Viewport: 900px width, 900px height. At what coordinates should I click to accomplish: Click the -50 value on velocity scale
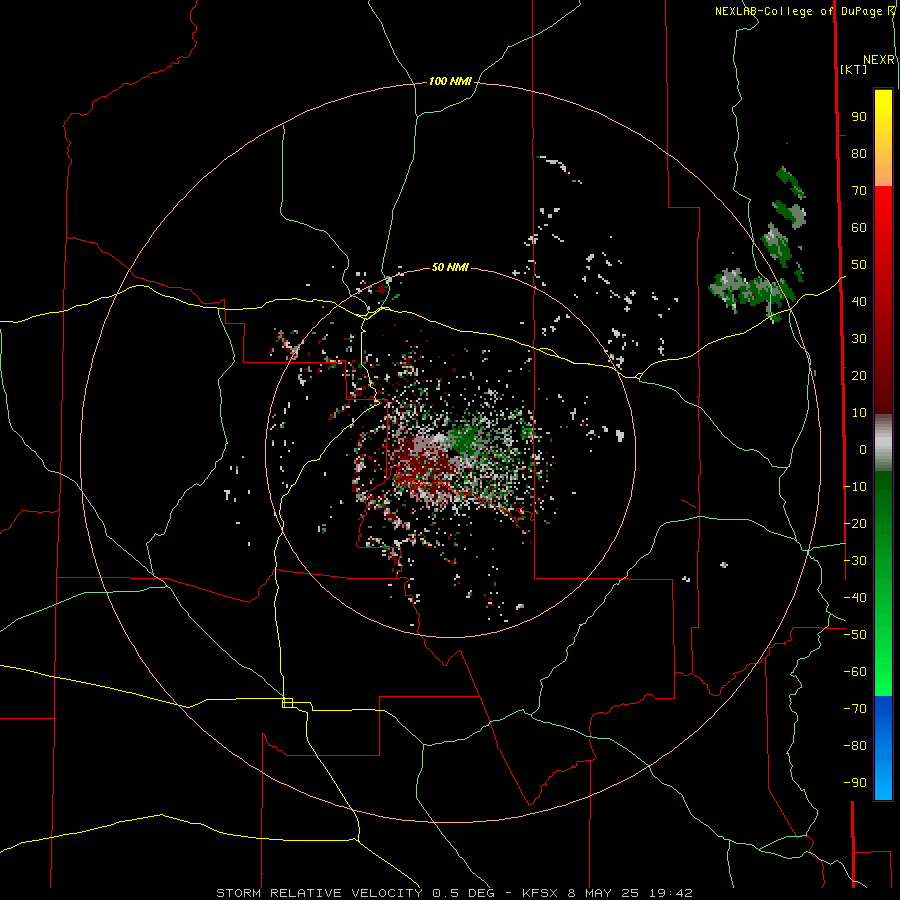(x=855, y=634)
